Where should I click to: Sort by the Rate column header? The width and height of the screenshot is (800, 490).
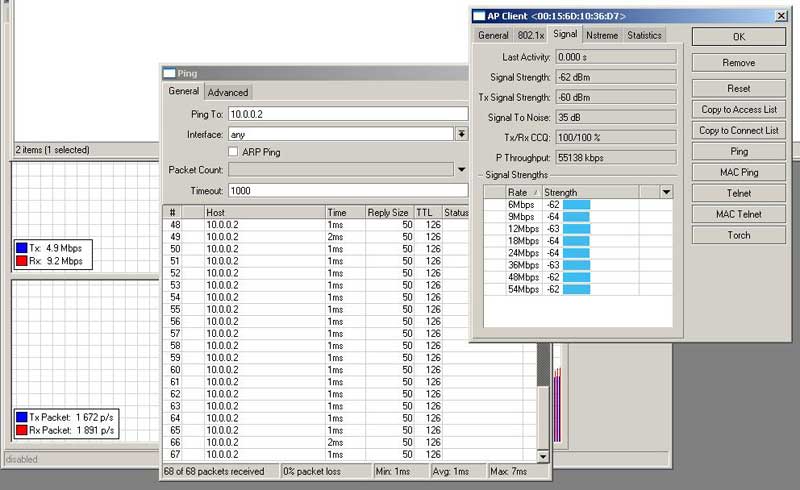(523, 192)
